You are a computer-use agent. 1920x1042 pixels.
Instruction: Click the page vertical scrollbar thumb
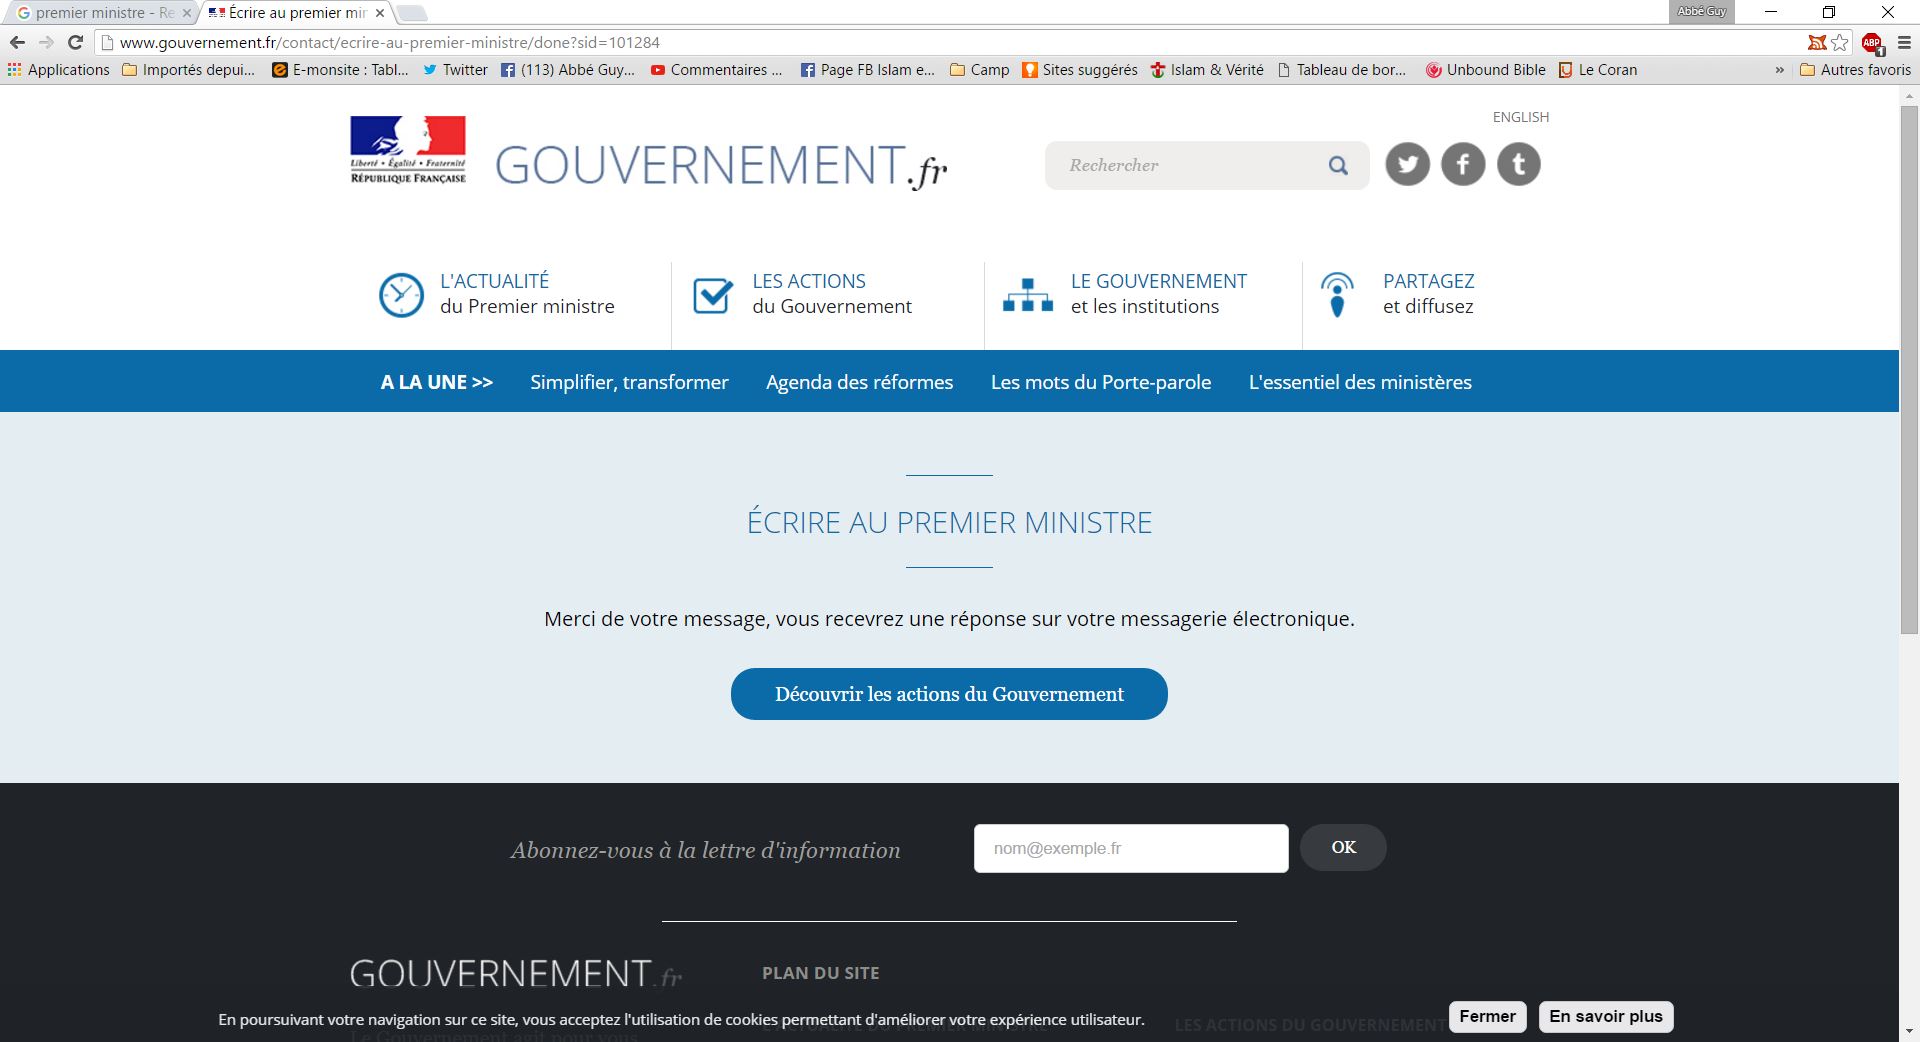[x=1909, y=368]
